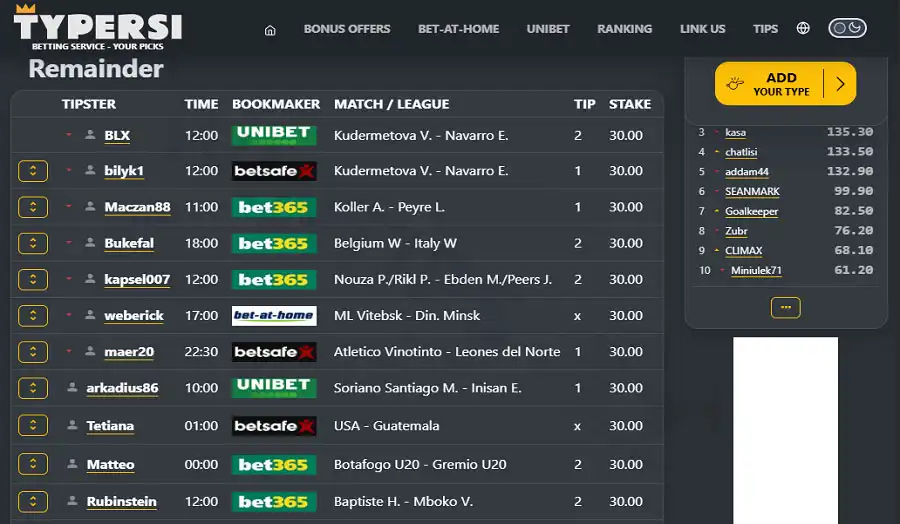The width and height of the screenshot is (900, 524).
Task: Open kasa in the ranking list
Action: coord(735,133)
